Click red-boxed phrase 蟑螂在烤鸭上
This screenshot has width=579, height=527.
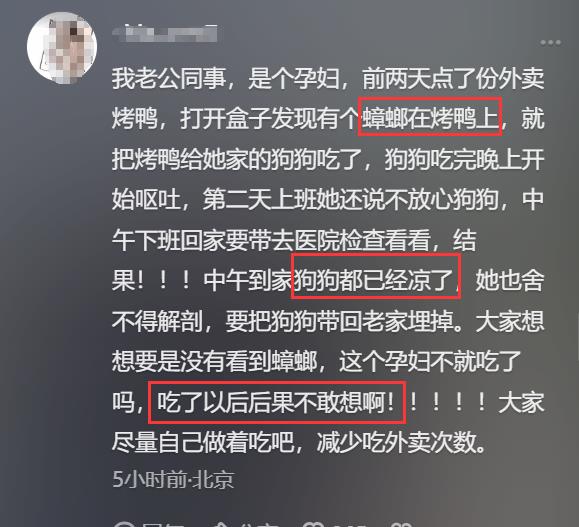430,118
